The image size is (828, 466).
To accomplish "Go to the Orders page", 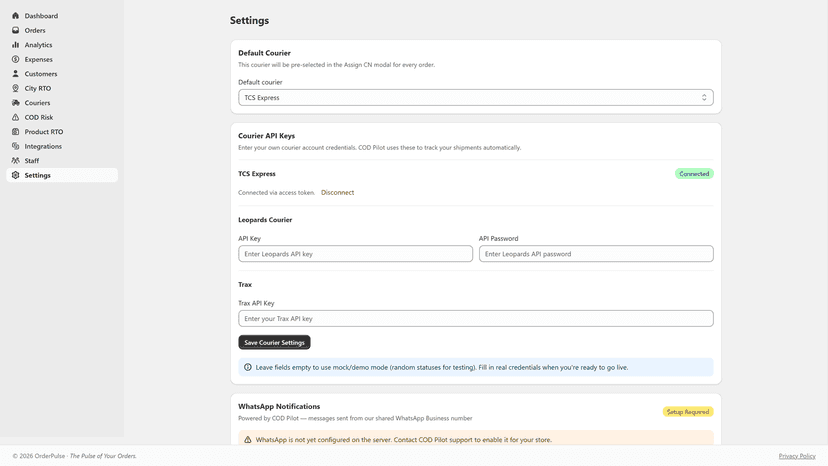I will (x=62, y=30).
